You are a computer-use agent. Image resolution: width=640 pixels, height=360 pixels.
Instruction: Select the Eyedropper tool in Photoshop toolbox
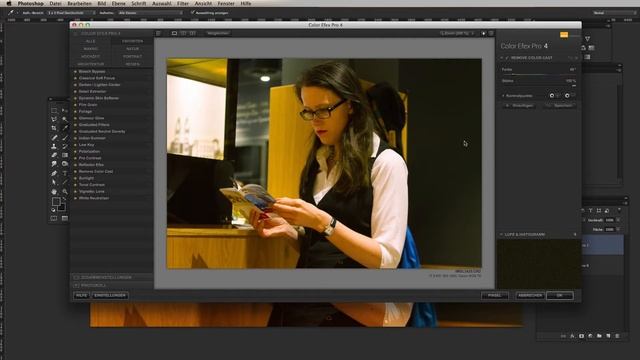[x=64, y=128]
